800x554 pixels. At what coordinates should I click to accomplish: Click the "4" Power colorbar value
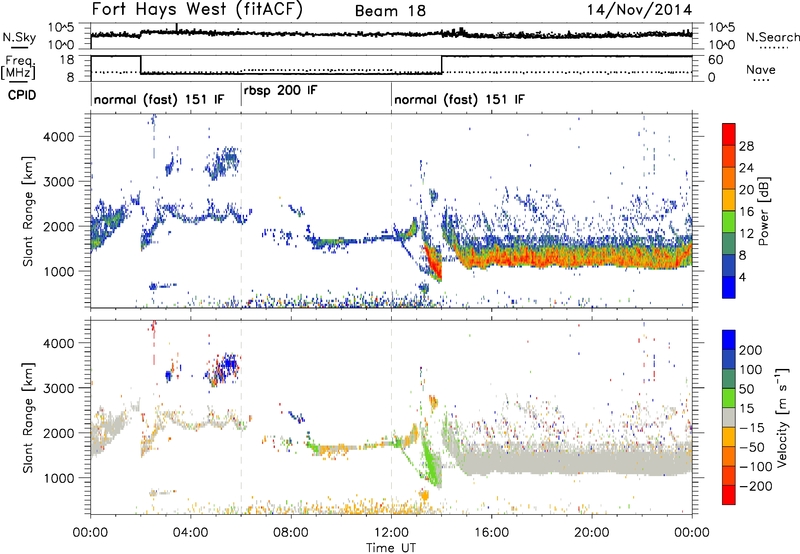click(x=743, y=277)
